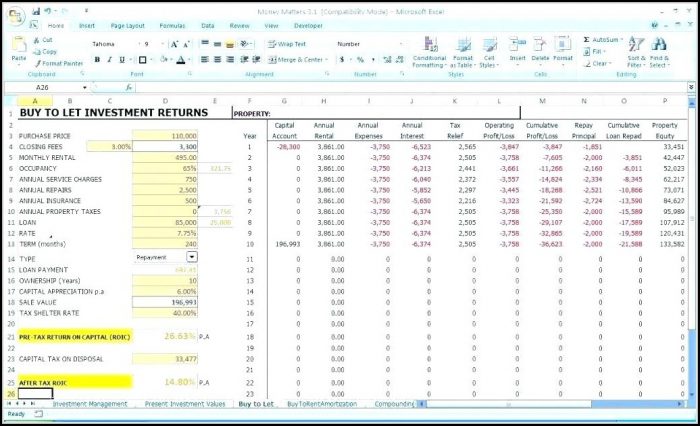Screen dimensions: 700x426
Task: Click the Decrease Indent icon
Action: click(x=244, y=59)
